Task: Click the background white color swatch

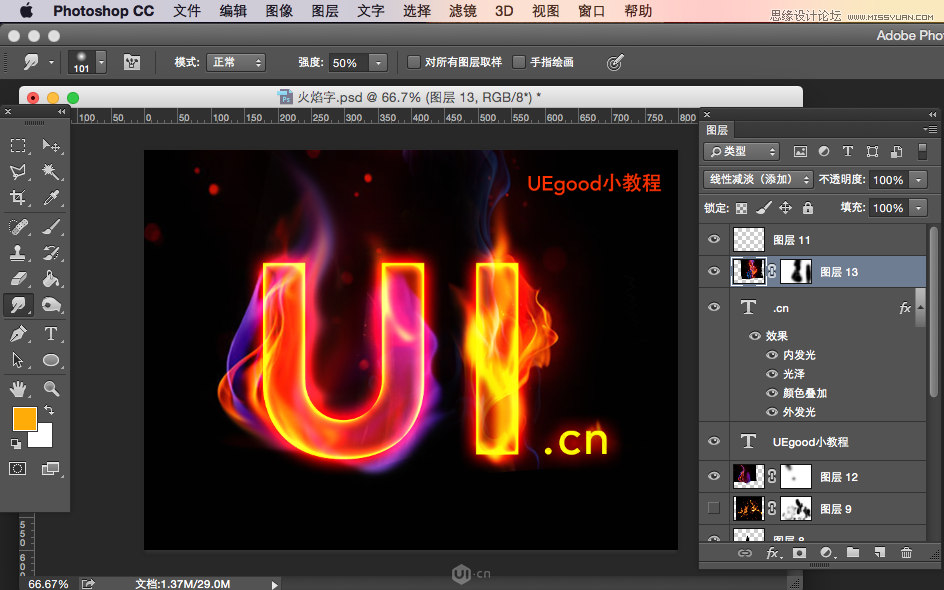Action: coord(45,438)
